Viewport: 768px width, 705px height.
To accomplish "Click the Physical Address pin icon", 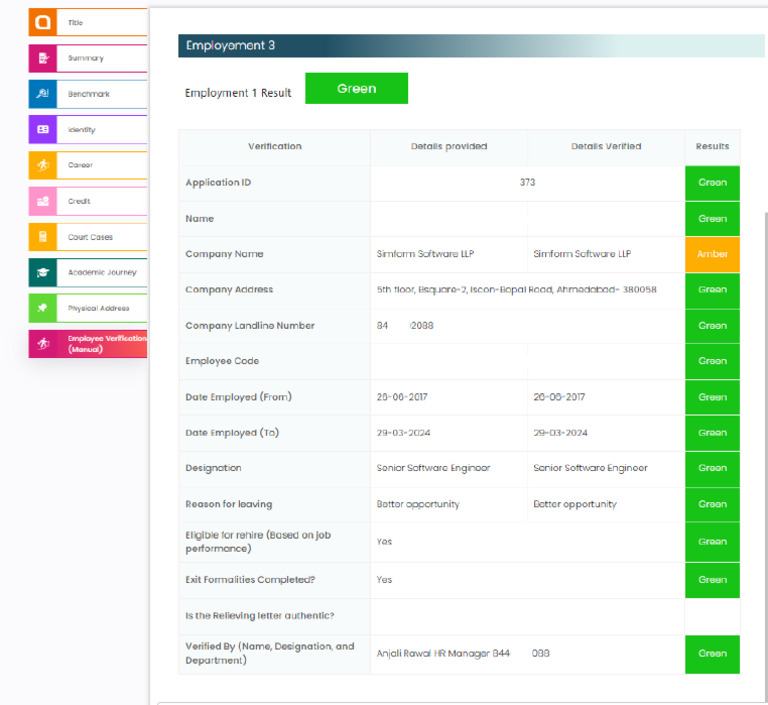I will [x=43, y=308].
